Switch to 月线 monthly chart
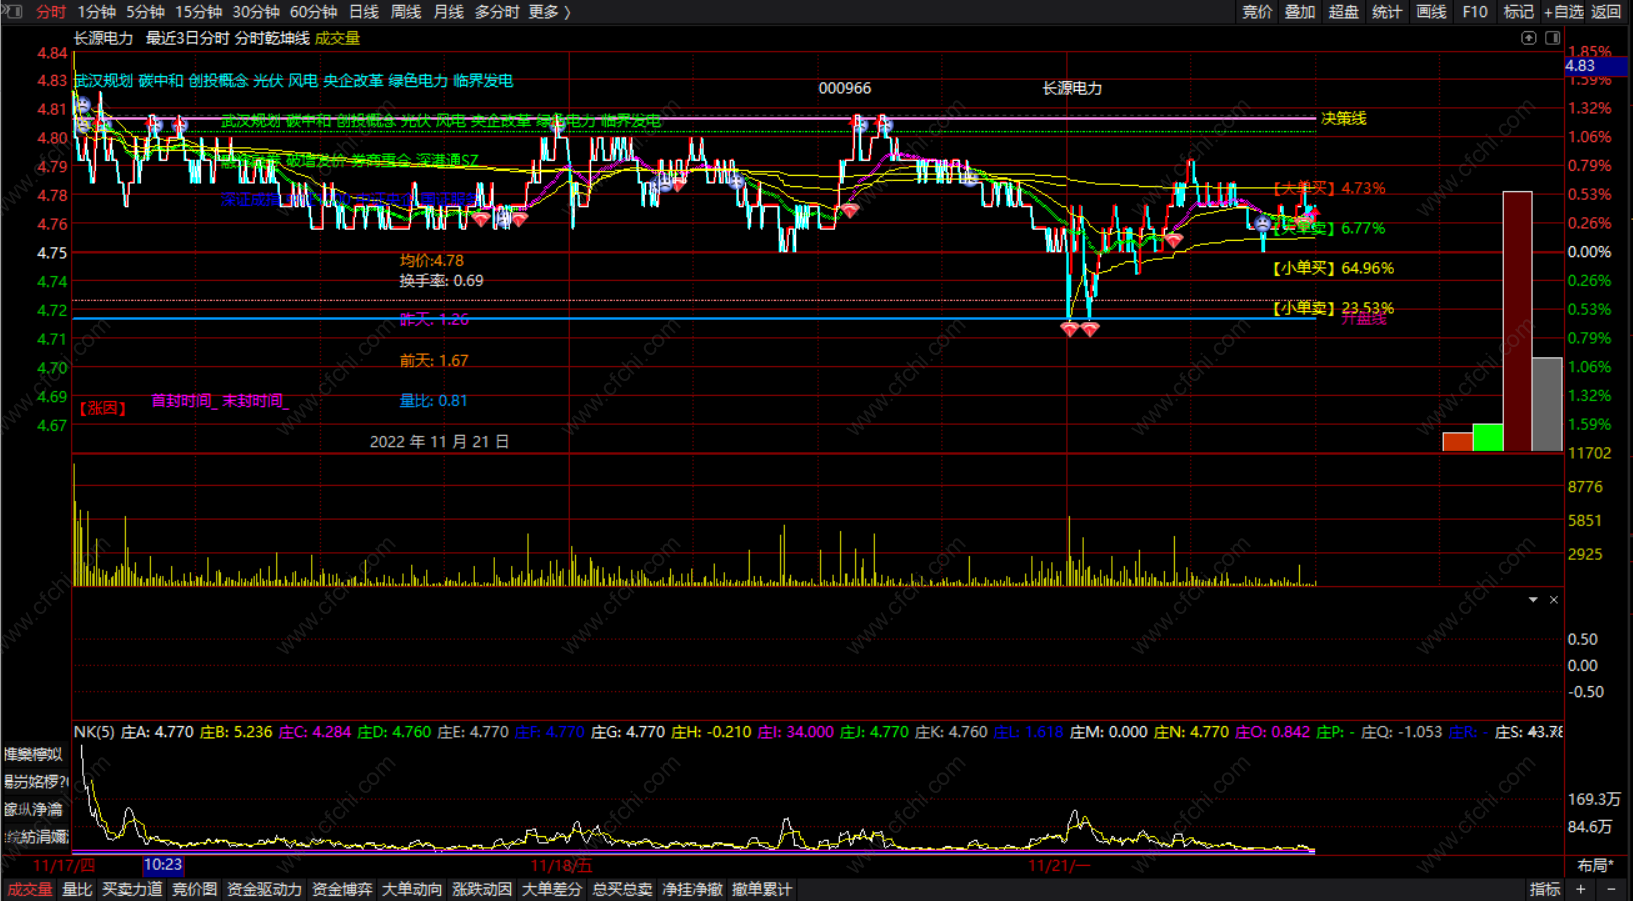The width and height of the screenshot is (1633, 901). (x=449, y=12)
